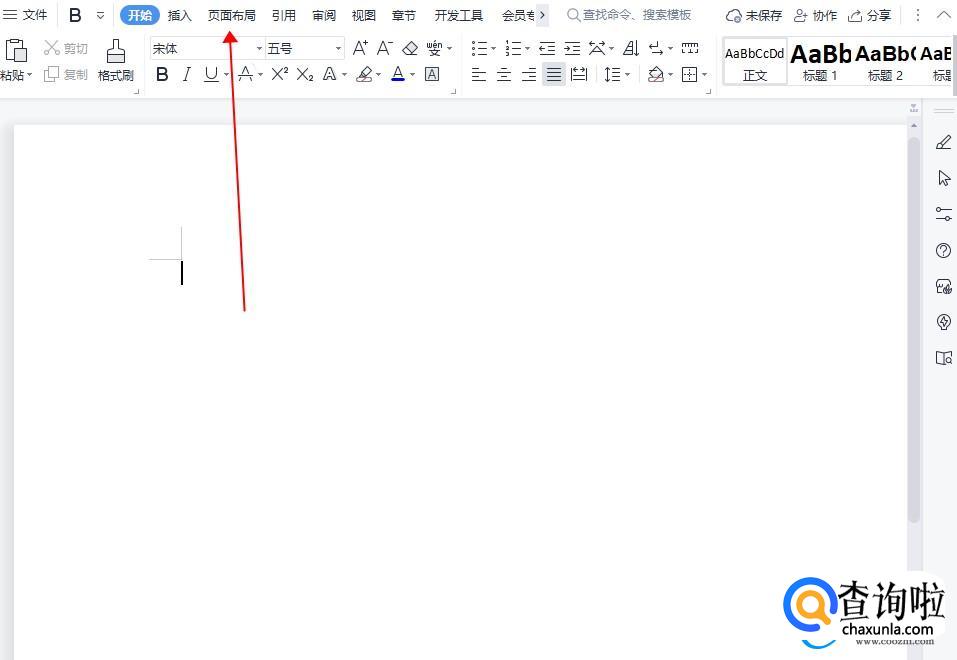
Task: Insert a numbered list
Action: pyautogui.click(x=513, y=48)
